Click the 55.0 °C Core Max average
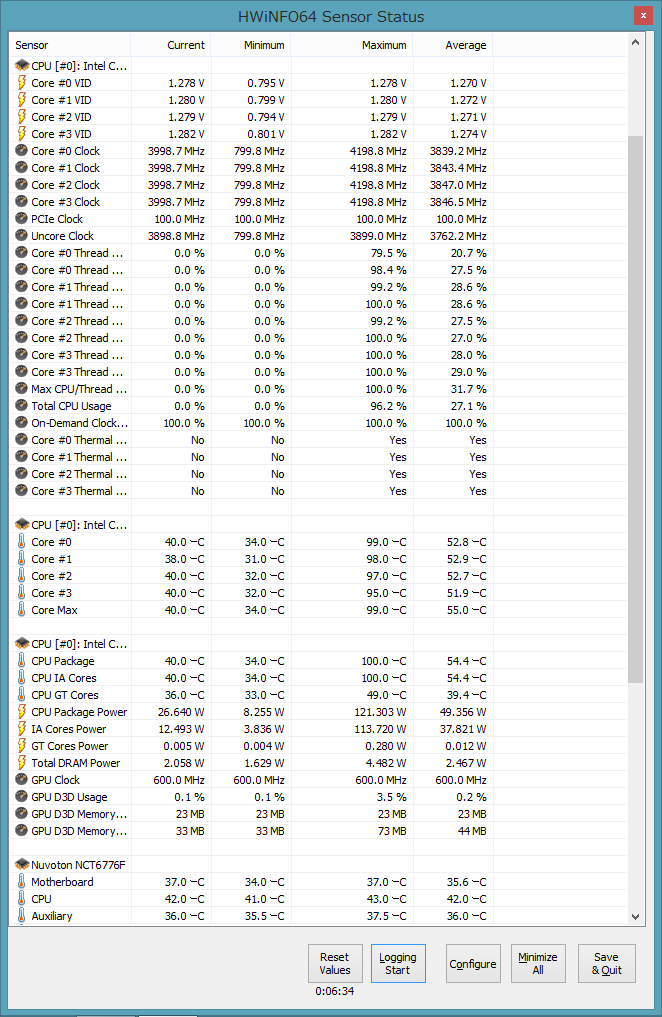The height and width of the screenshot is (1017, 662). 466,610
